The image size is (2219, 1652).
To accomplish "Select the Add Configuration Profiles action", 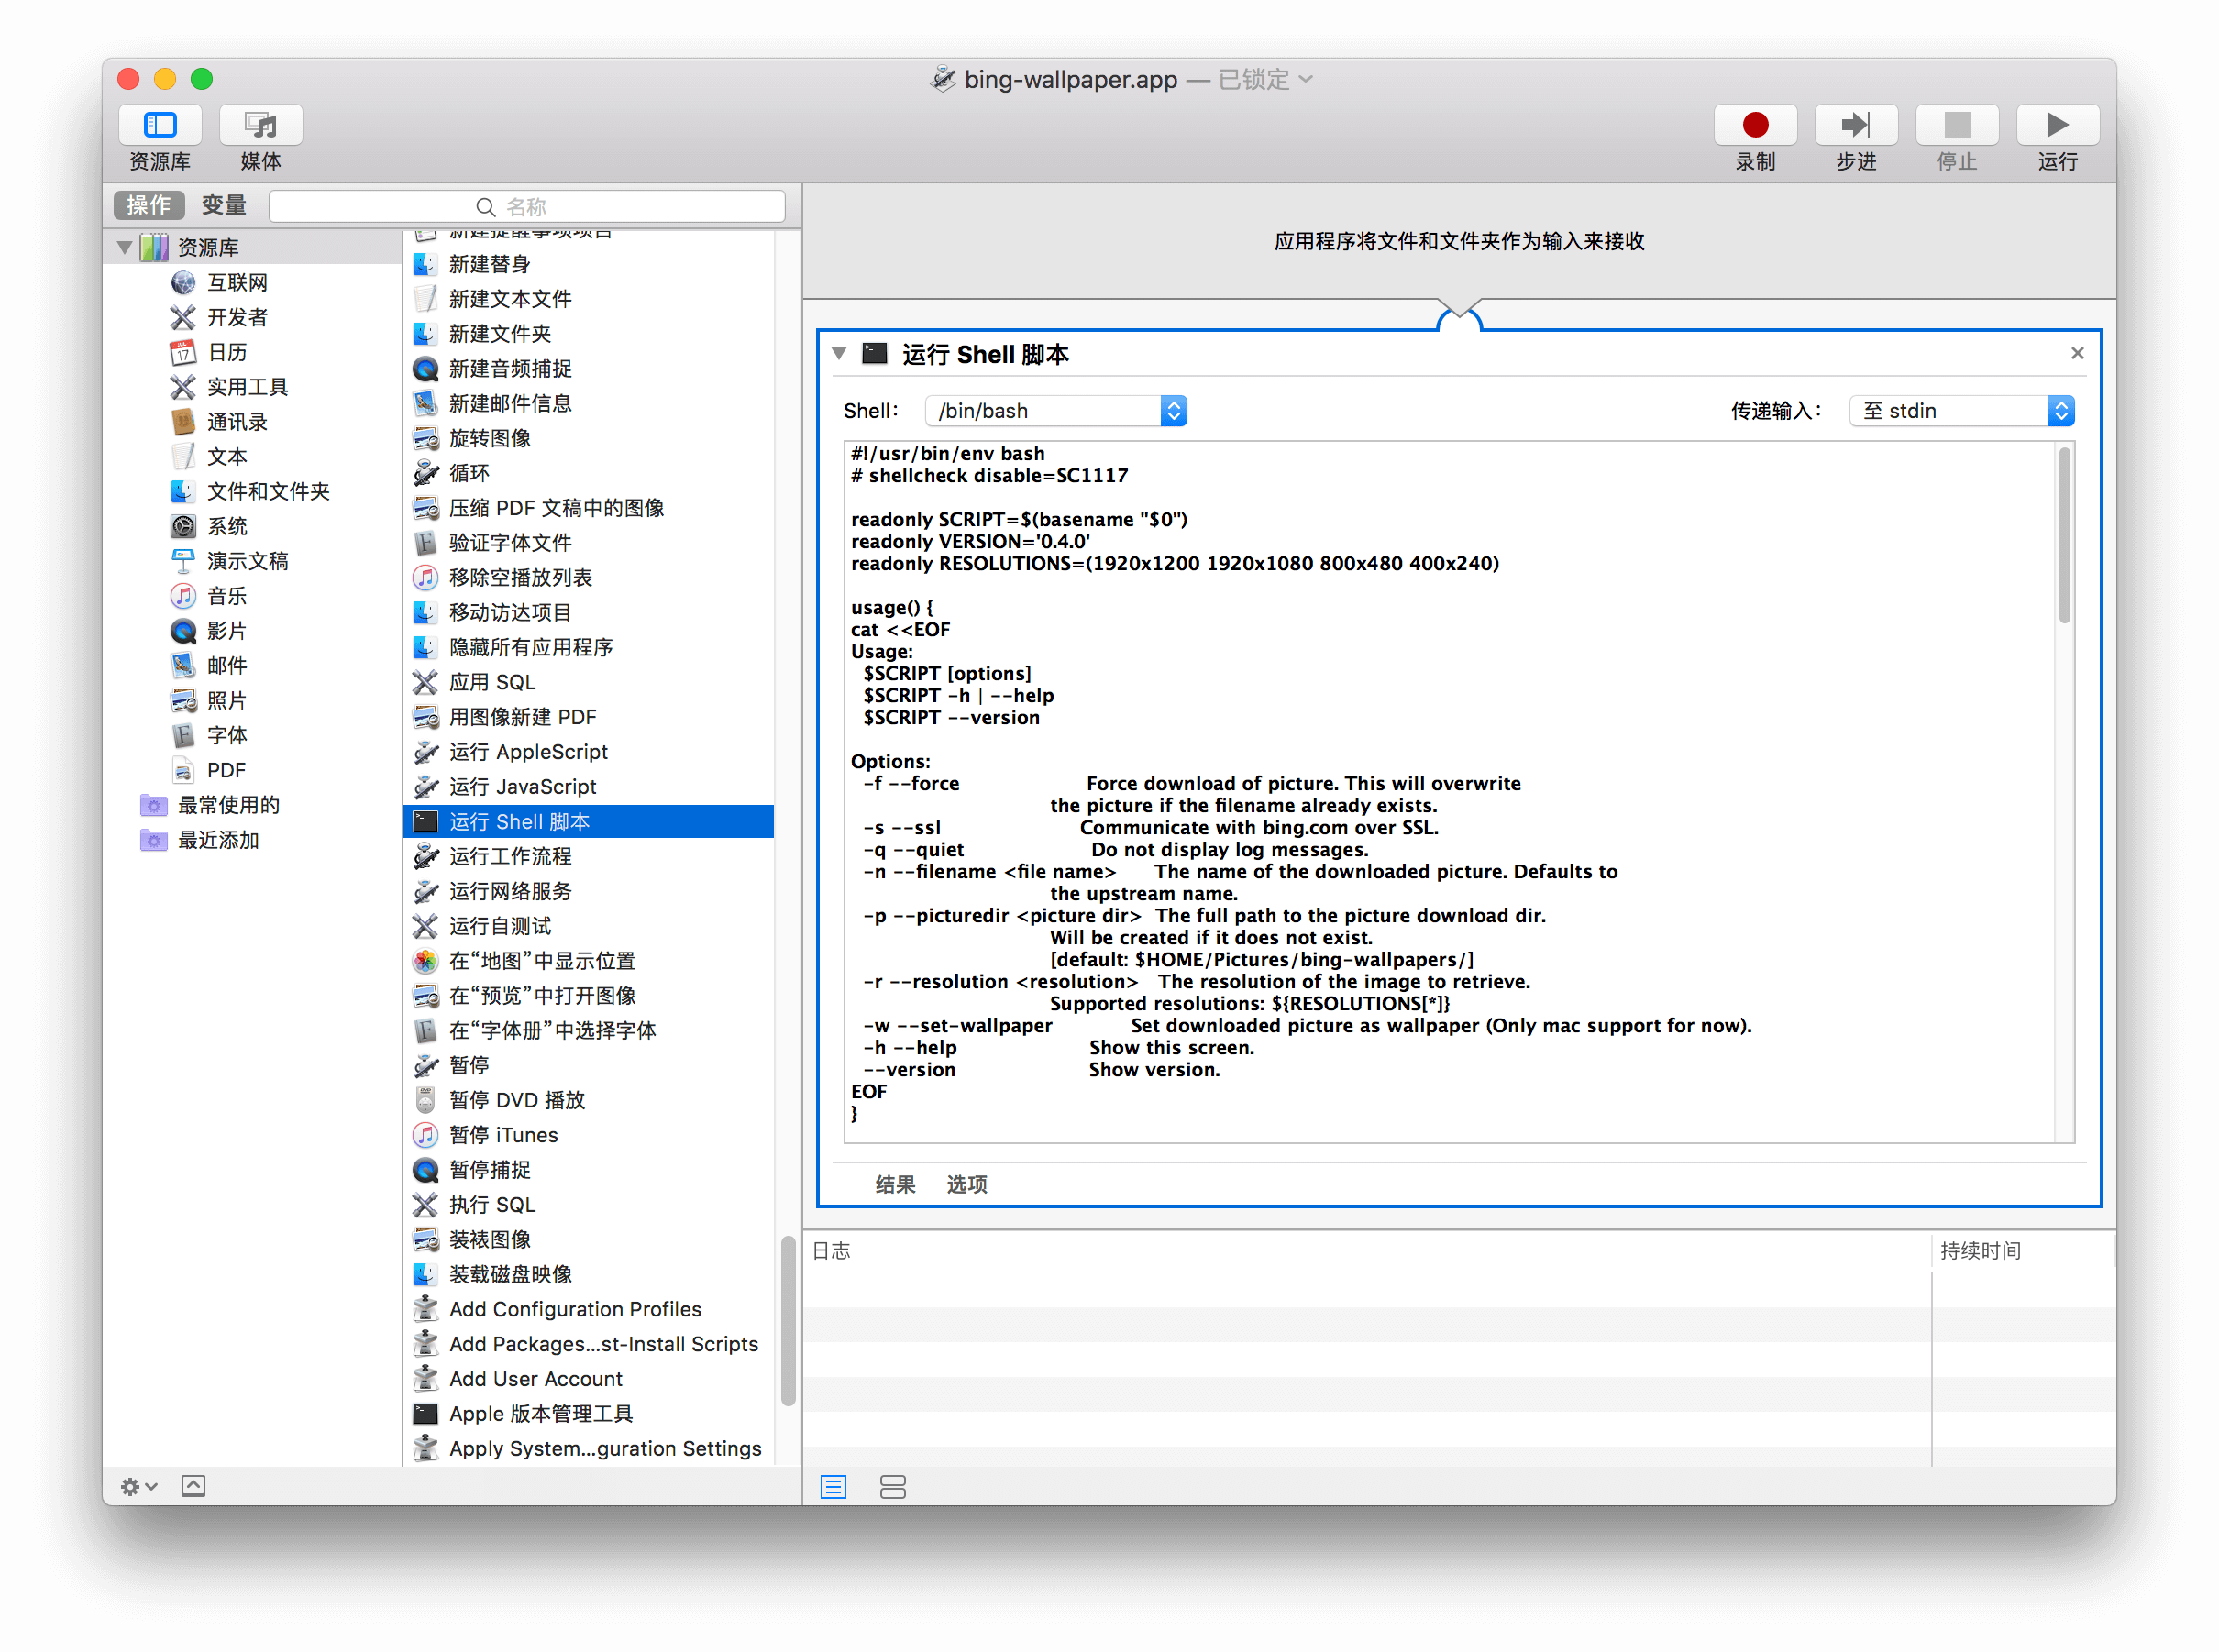I will pyautogui.click(x=589, y=1309).
